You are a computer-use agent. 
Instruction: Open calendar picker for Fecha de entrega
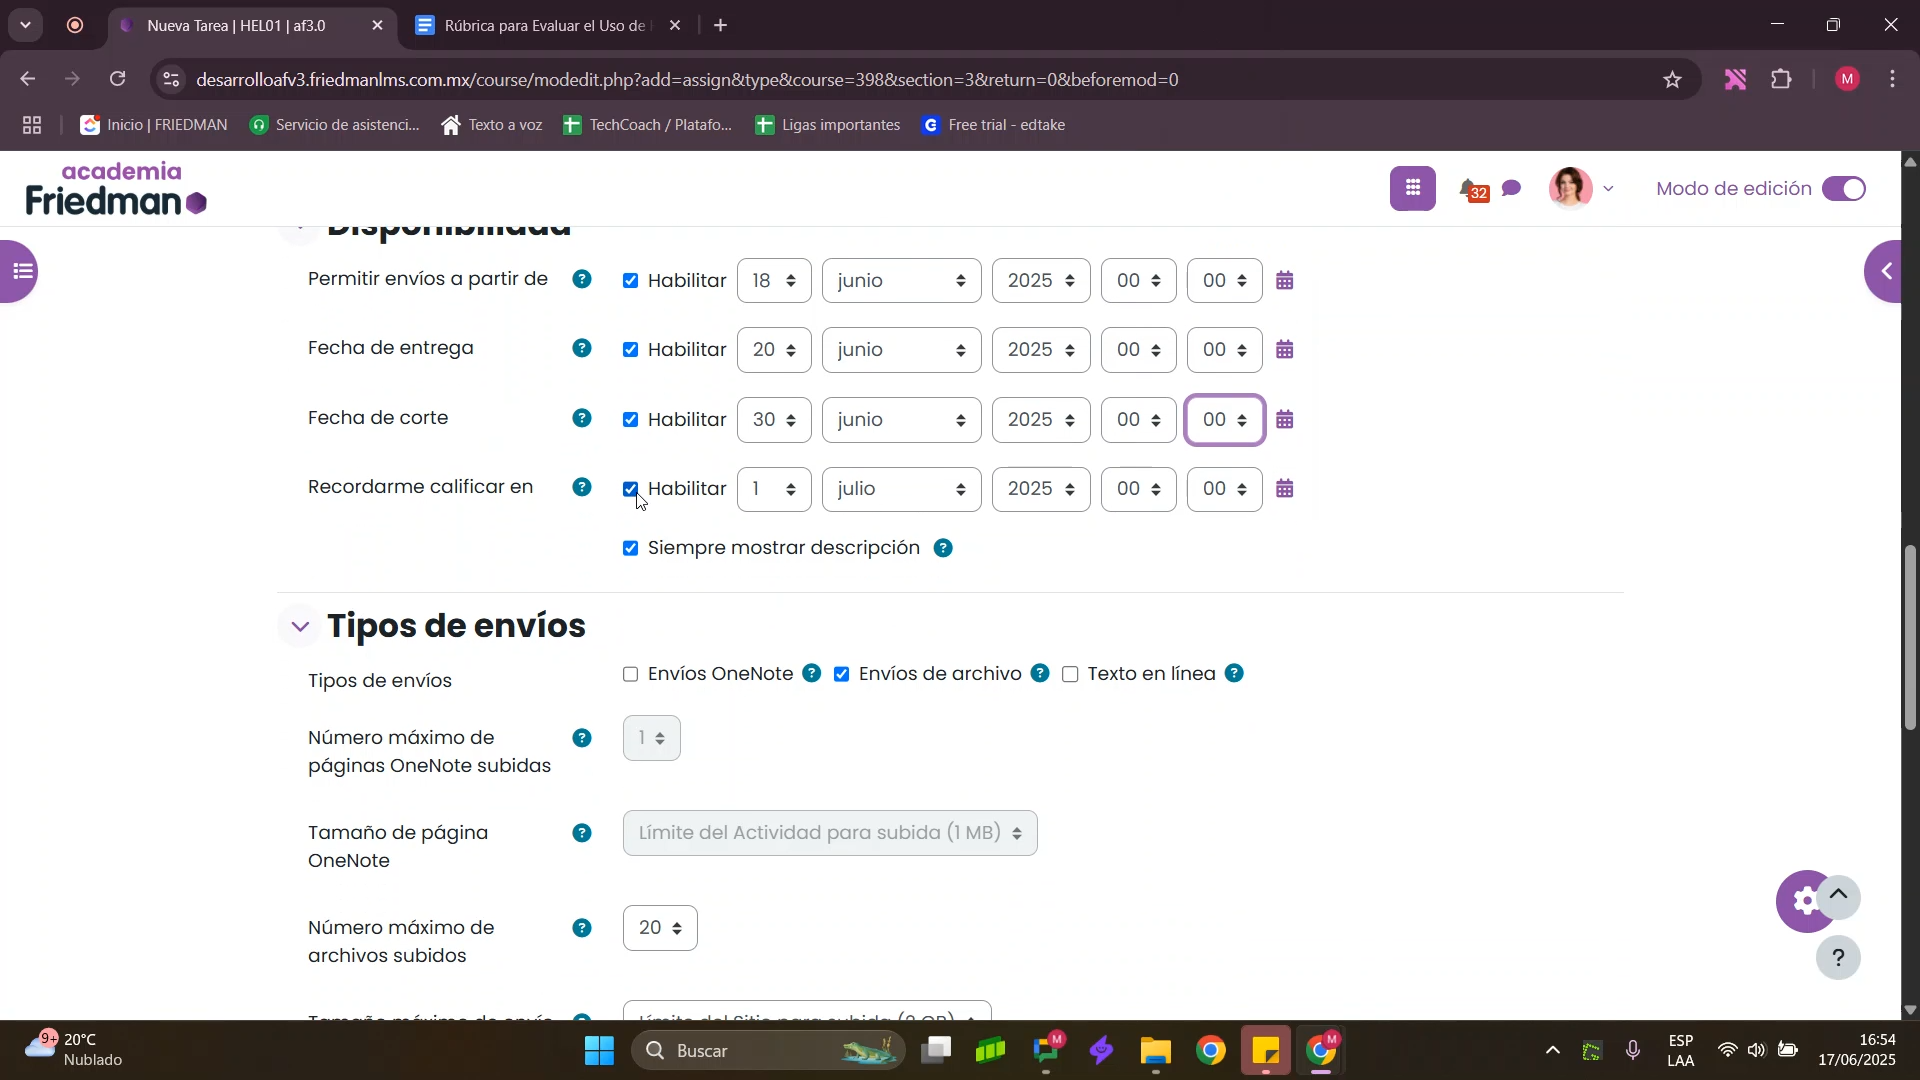pyautogui.click(x=1285, y=350)
